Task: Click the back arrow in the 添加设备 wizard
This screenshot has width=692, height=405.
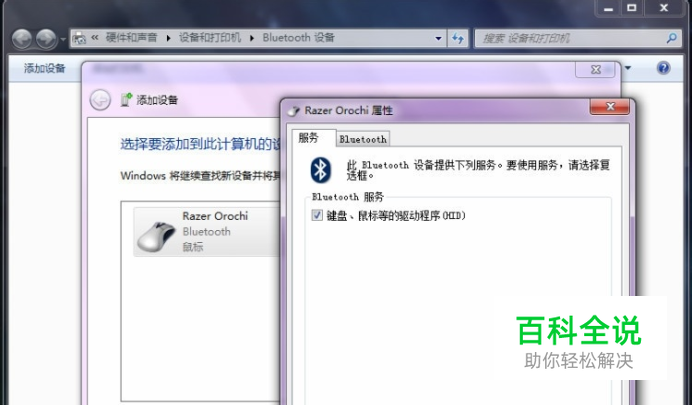Action: coord(100,100)
